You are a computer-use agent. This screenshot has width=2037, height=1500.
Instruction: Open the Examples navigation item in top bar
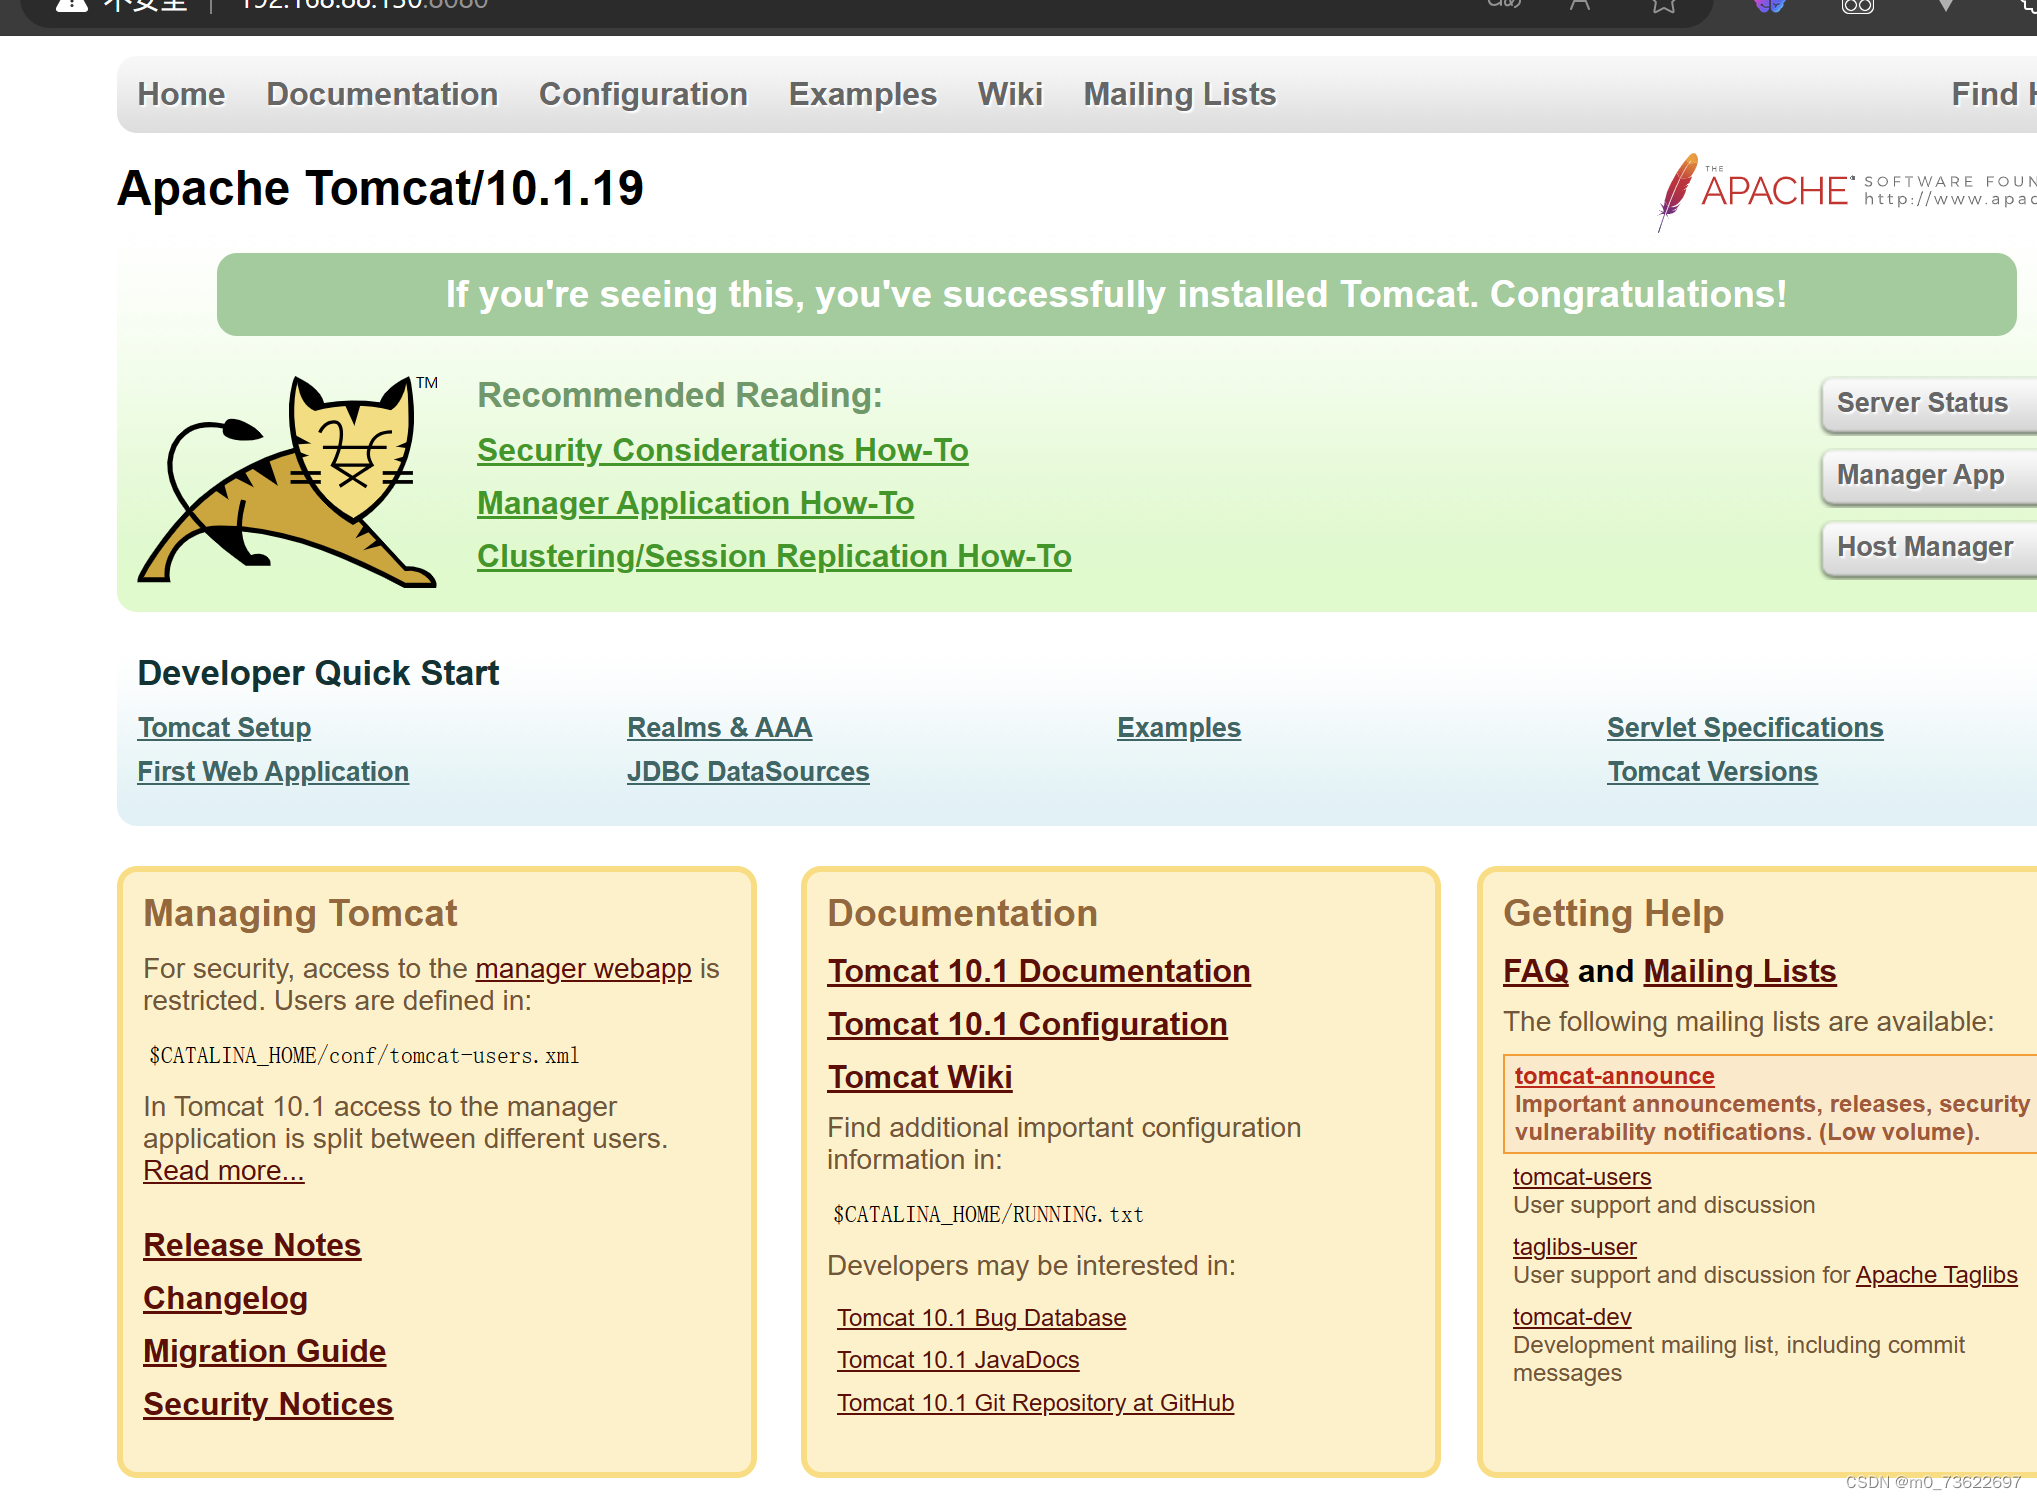(863, 94)
